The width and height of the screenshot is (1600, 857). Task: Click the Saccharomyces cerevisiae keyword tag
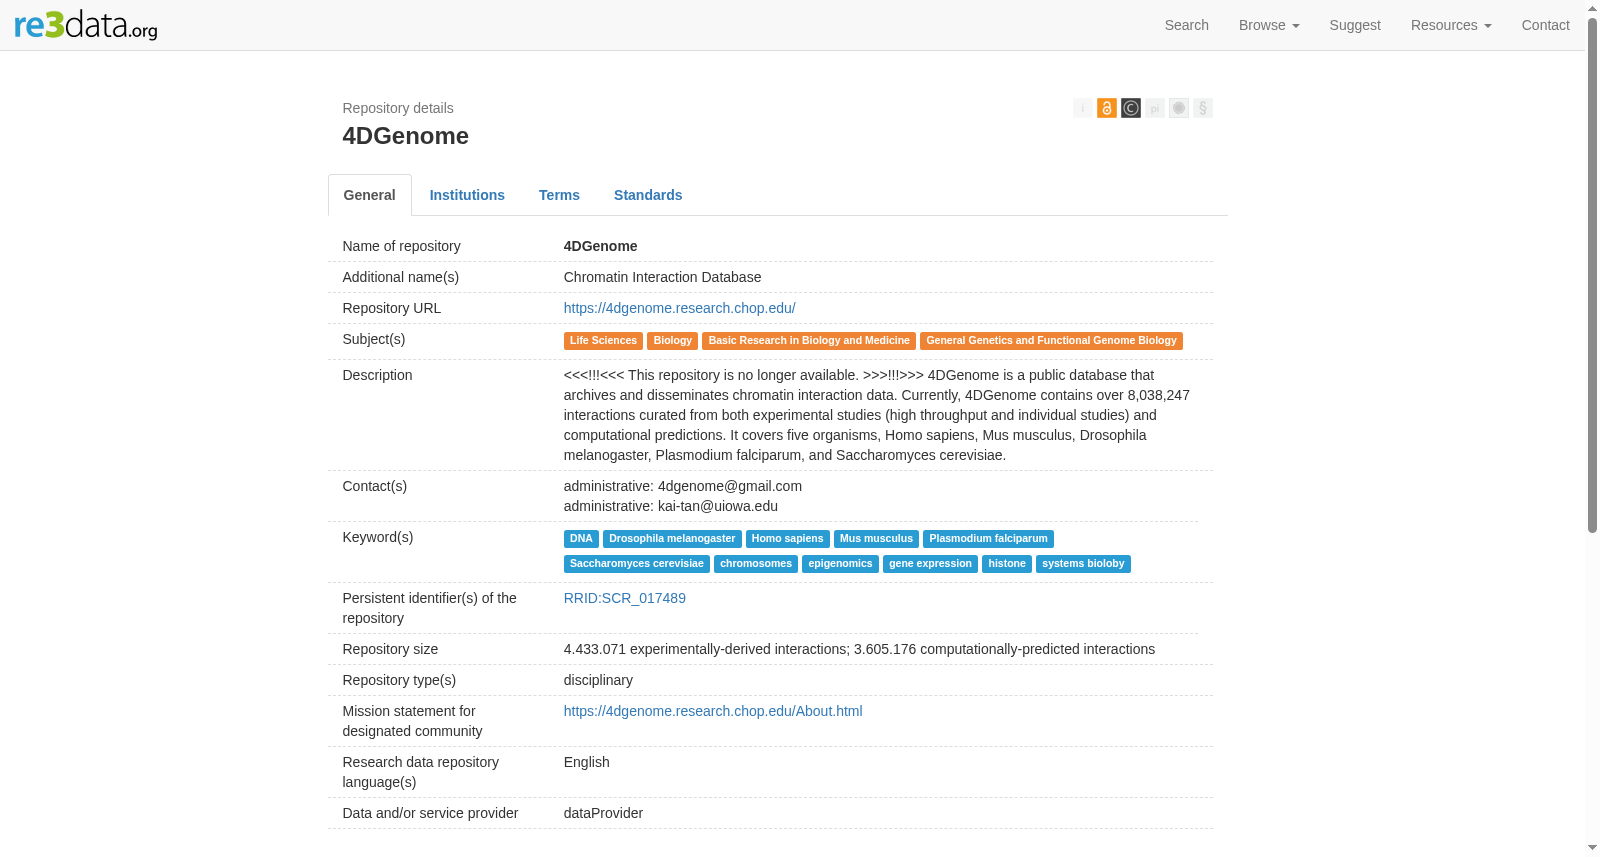point(637,564)
